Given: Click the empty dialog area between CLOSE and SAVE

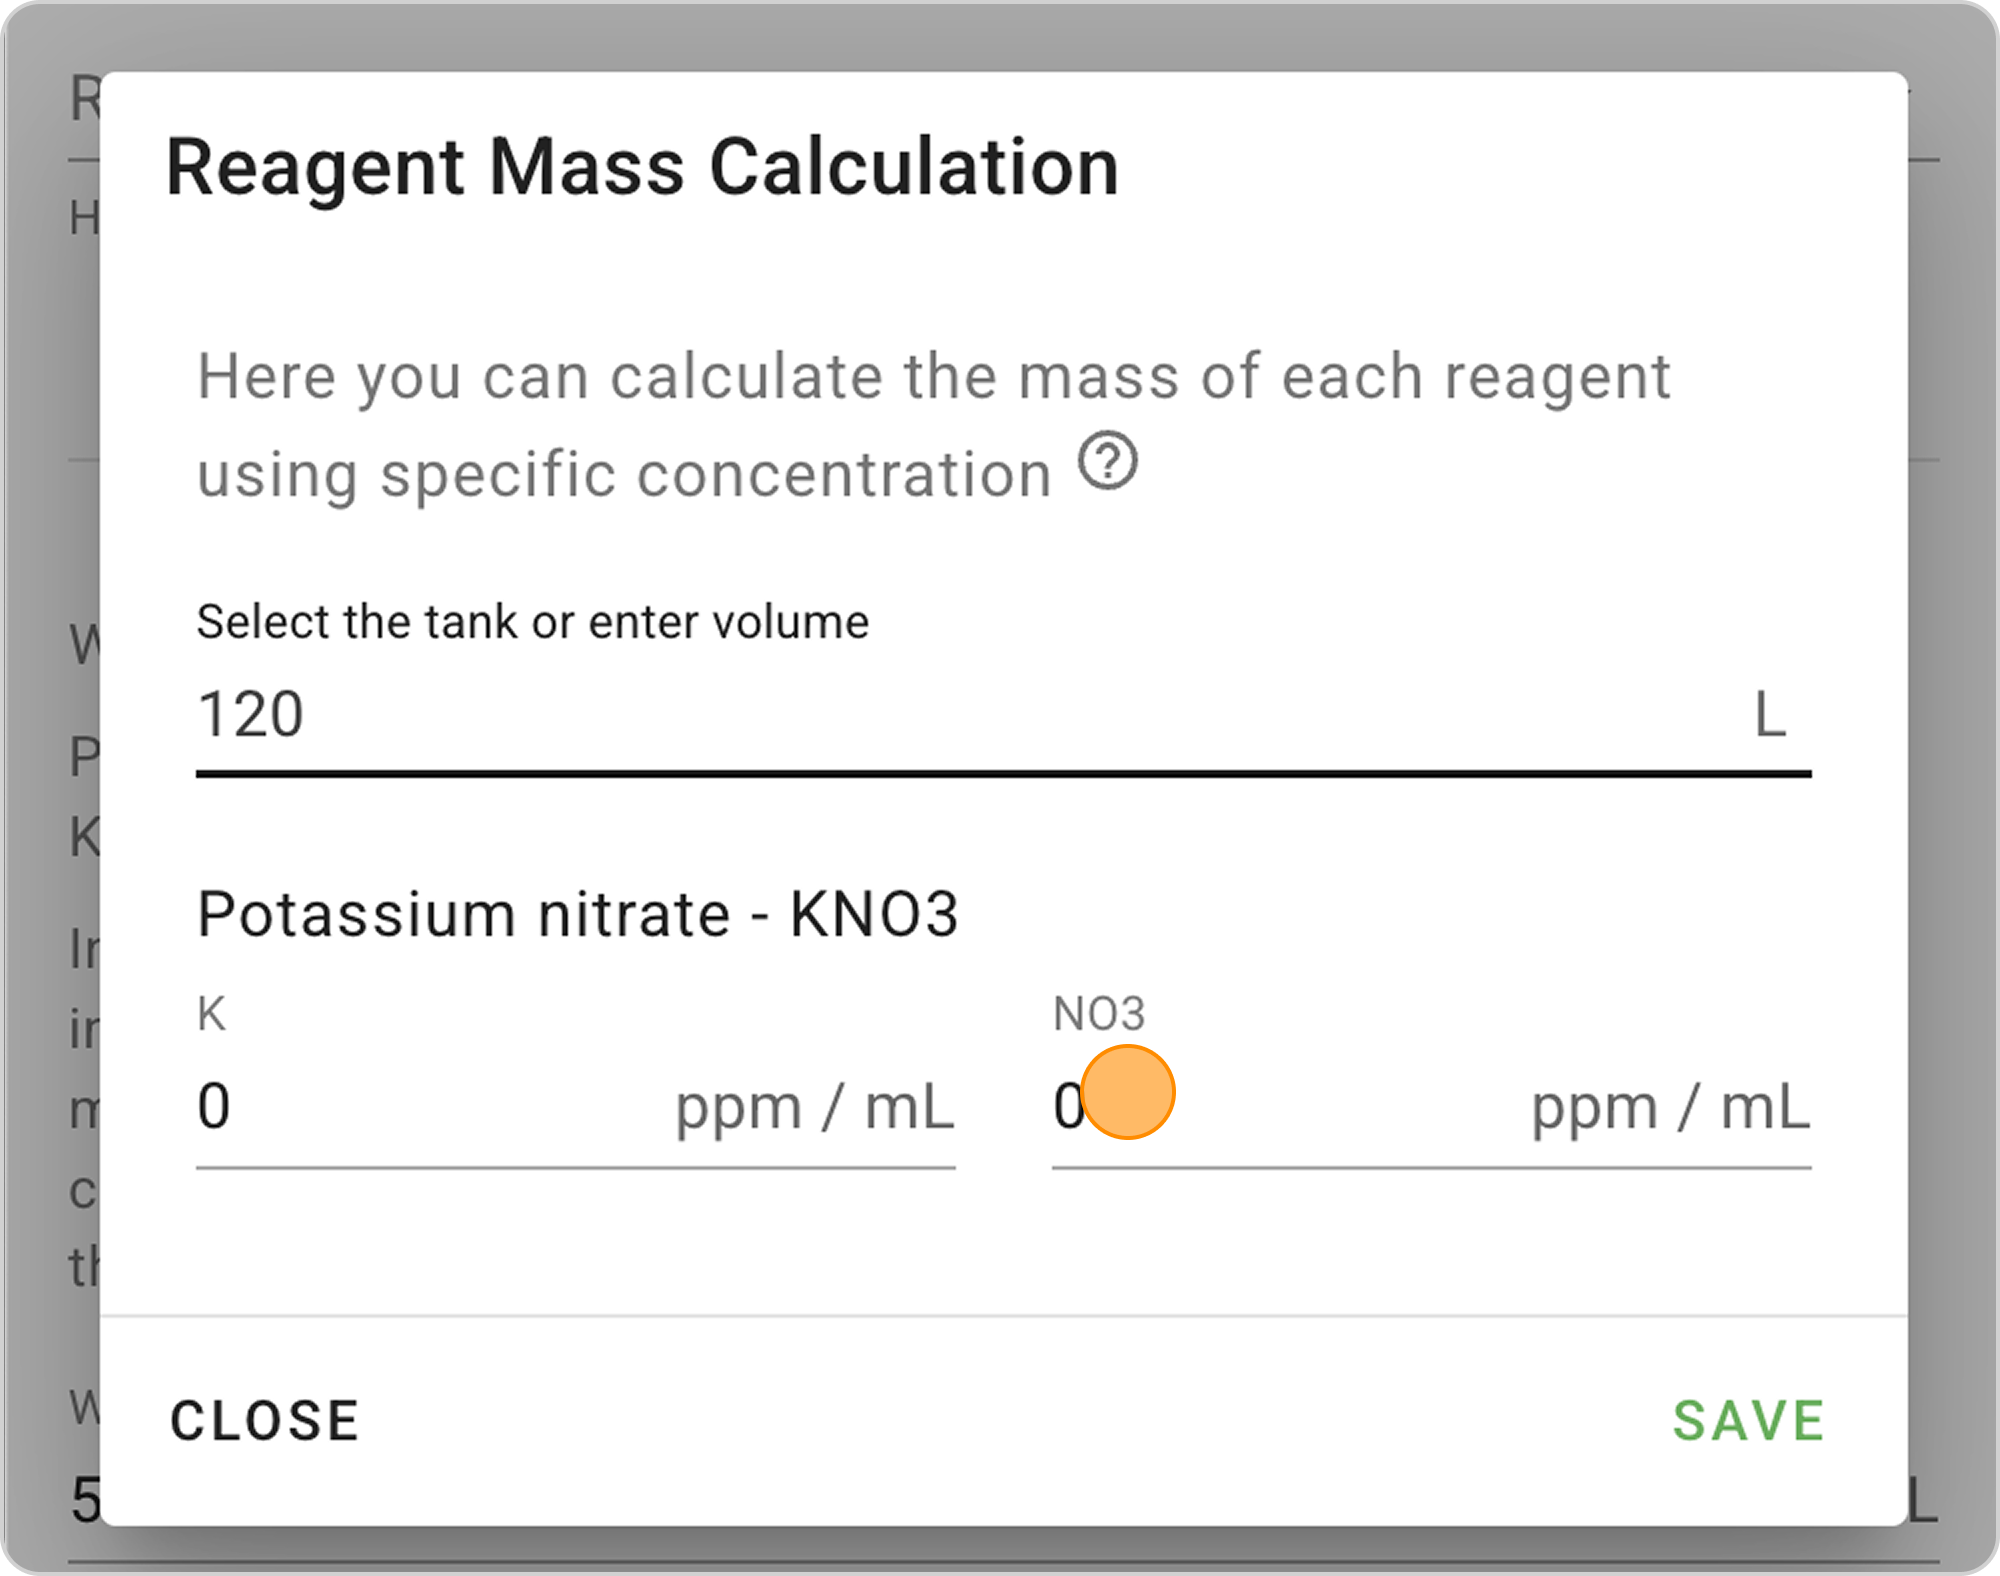Looking at the screenshot, I should click(1000, 1420).
